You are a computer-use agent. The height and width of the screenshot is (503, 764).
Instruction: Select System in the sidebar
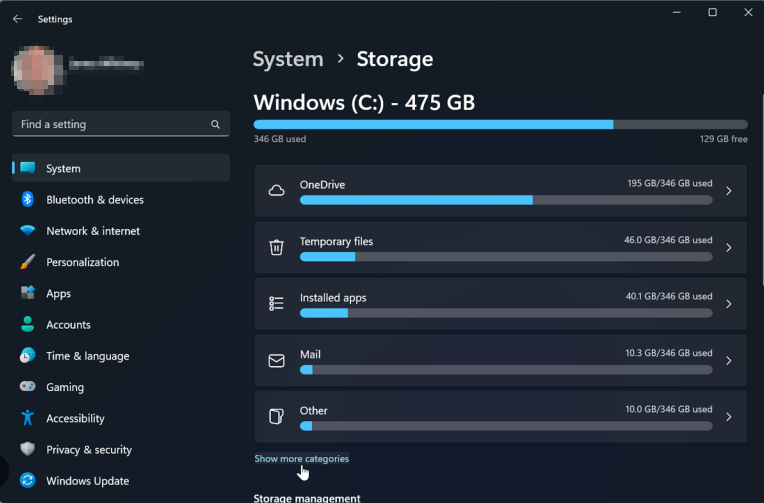[x=121, y=168]
